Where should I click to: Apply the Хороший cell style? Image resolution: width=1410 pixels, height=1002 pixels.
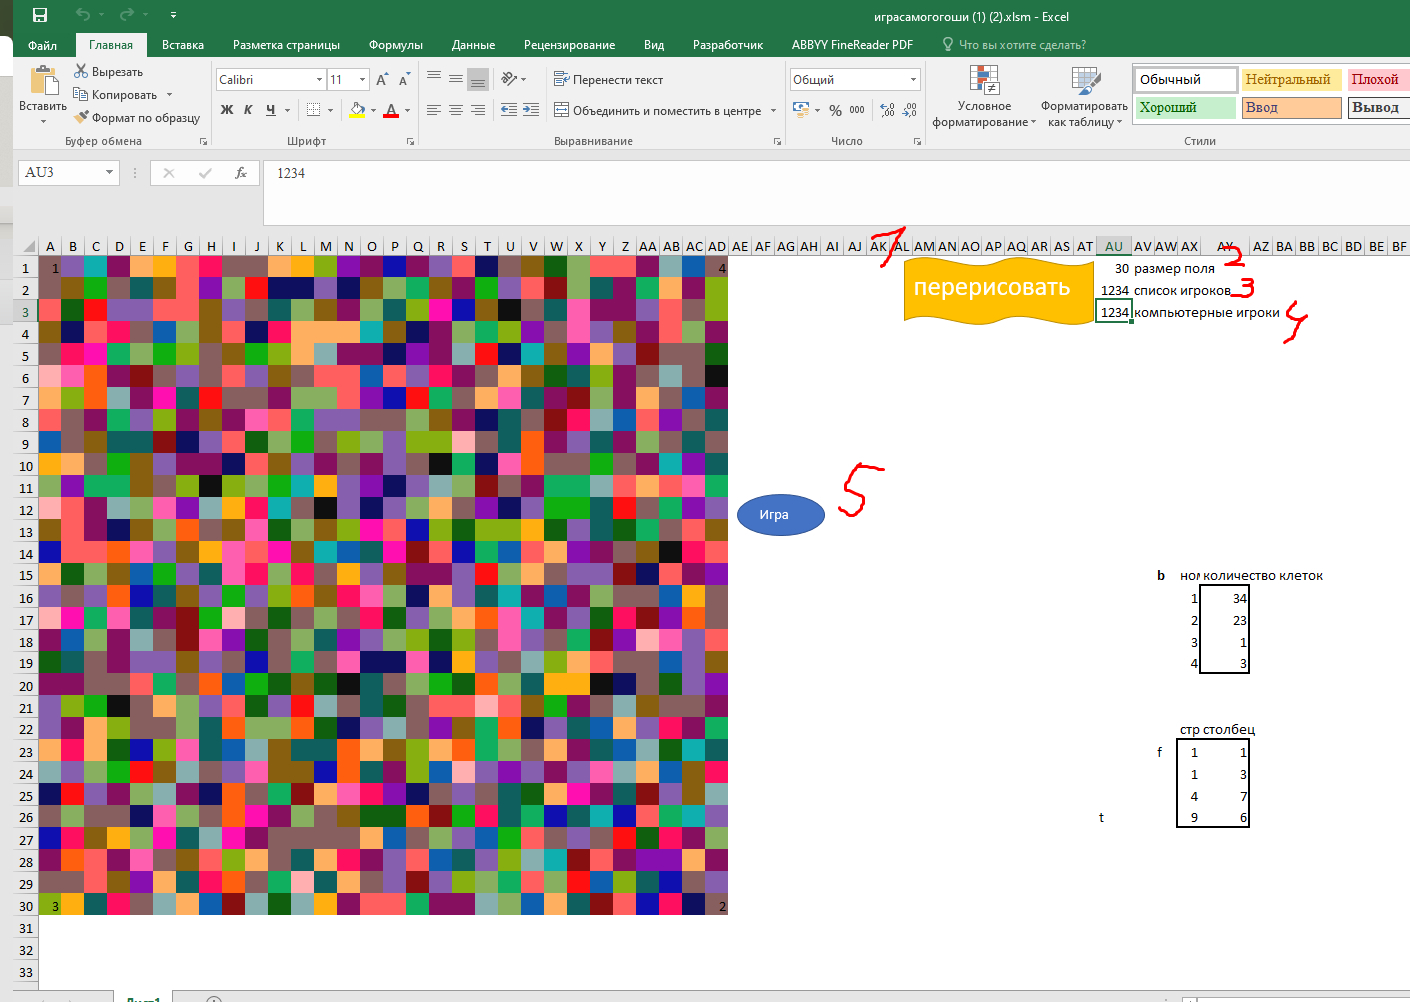(1185, 107)
